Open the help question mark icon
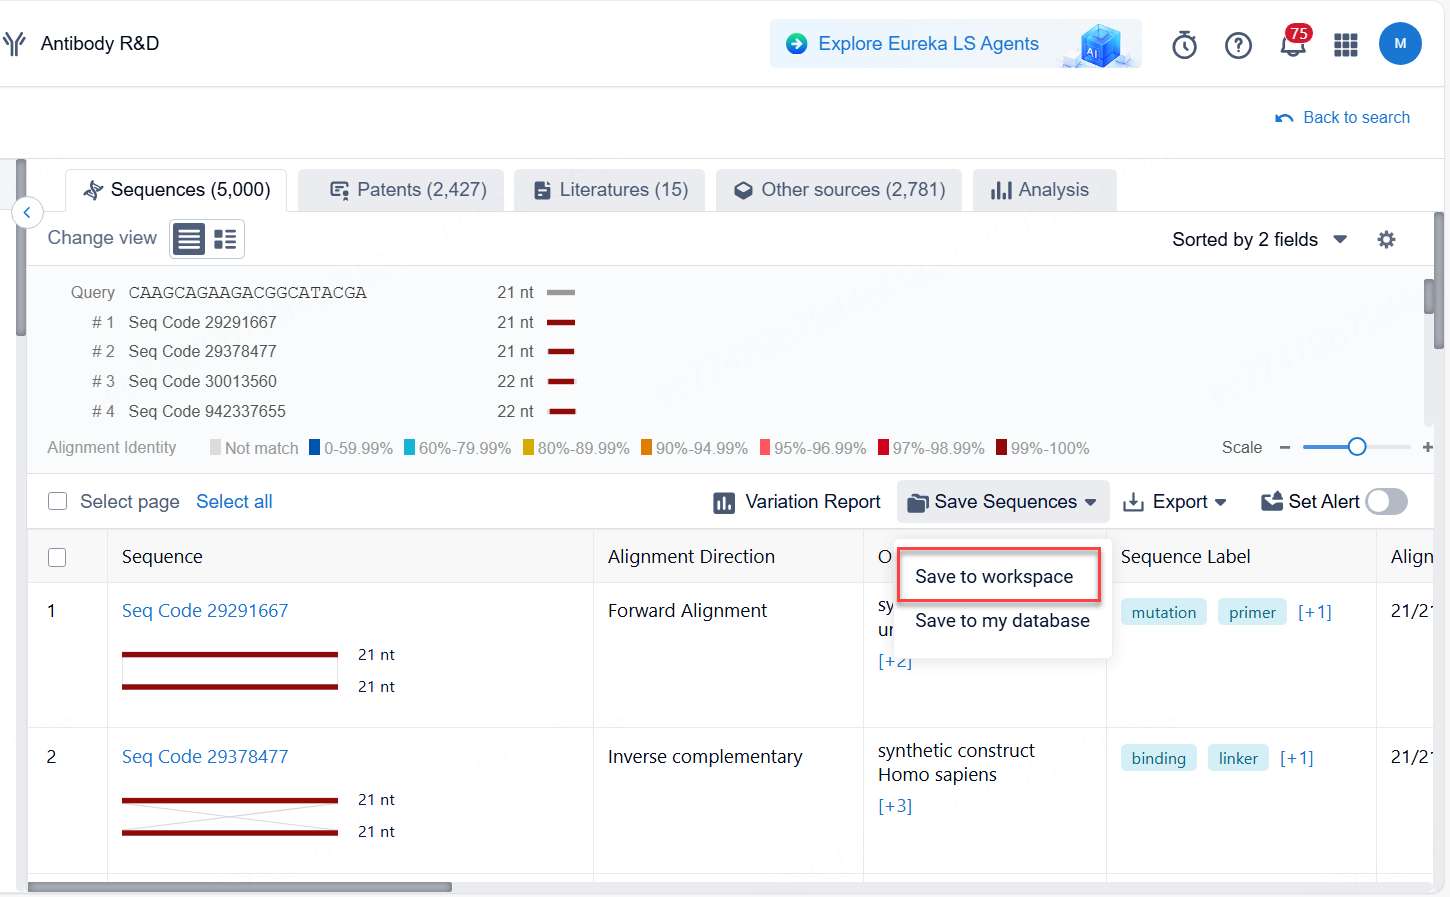Image resolution: width=1450 pixels, height=897 pixels. click(1238, 45)
